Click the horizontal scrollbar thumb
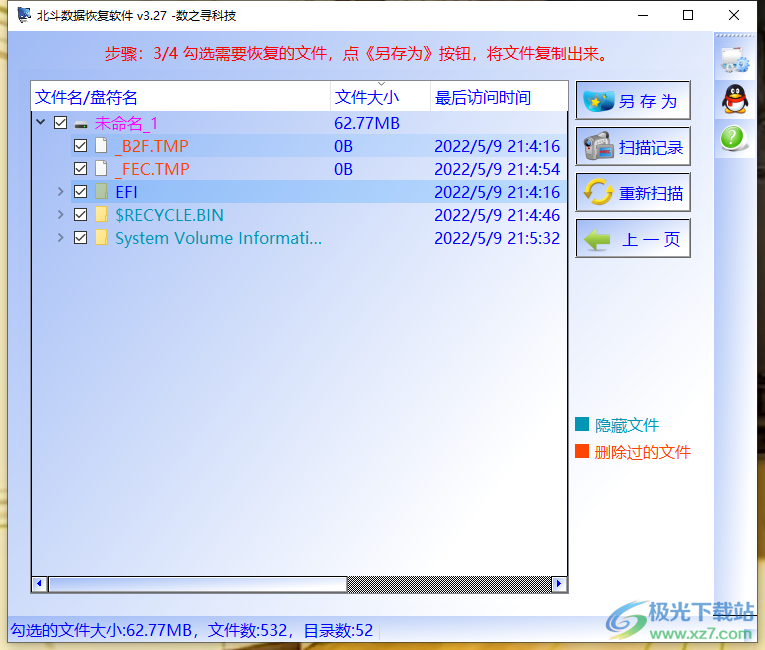Image resolution: width=765 pixels, height=650 pixels. click(x=198, y=584)
